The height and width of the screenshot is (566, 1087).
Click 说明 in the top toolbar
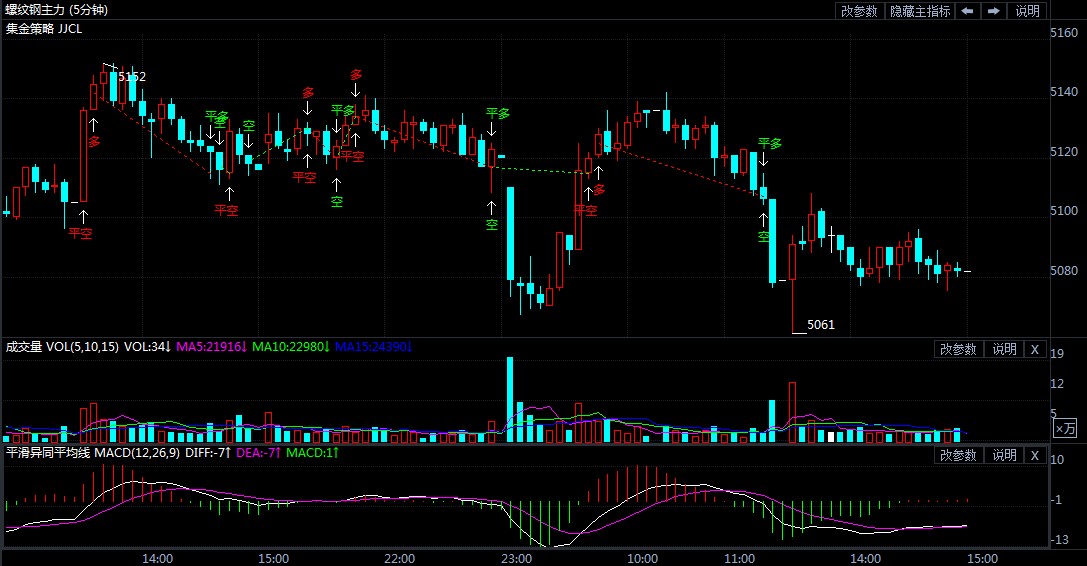tap(1027, 11)
